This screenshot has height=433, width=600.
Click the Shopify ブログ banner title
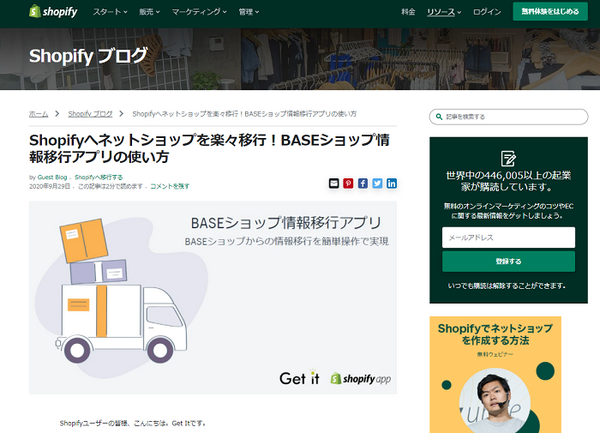88,56
